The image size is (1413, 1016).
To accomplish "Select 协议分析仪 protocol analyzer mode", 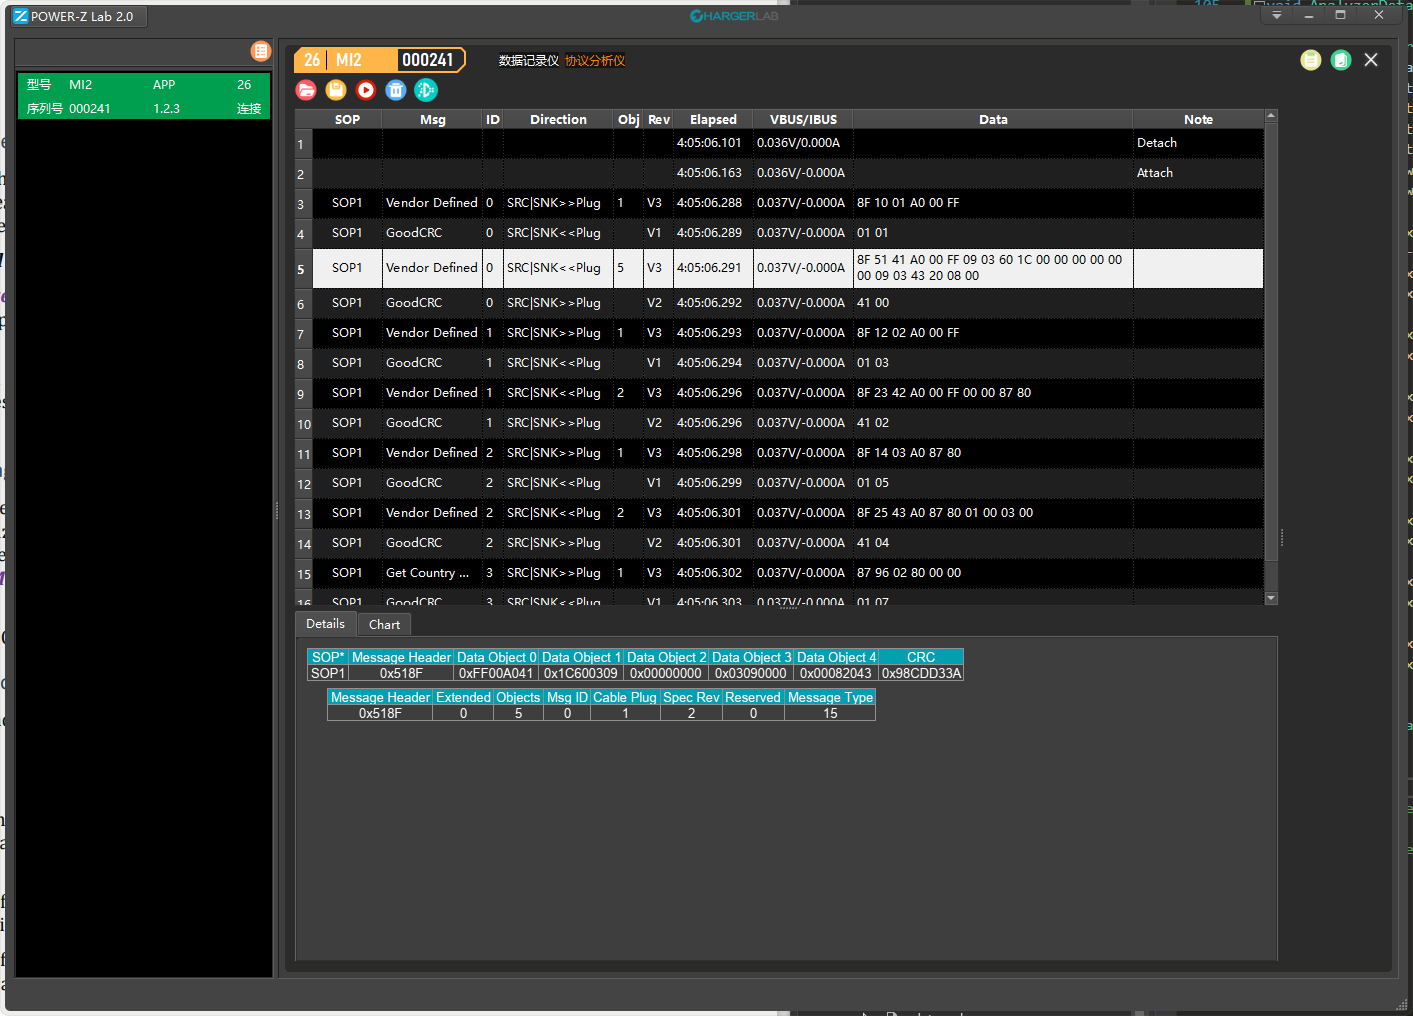I will coord(595,61).
